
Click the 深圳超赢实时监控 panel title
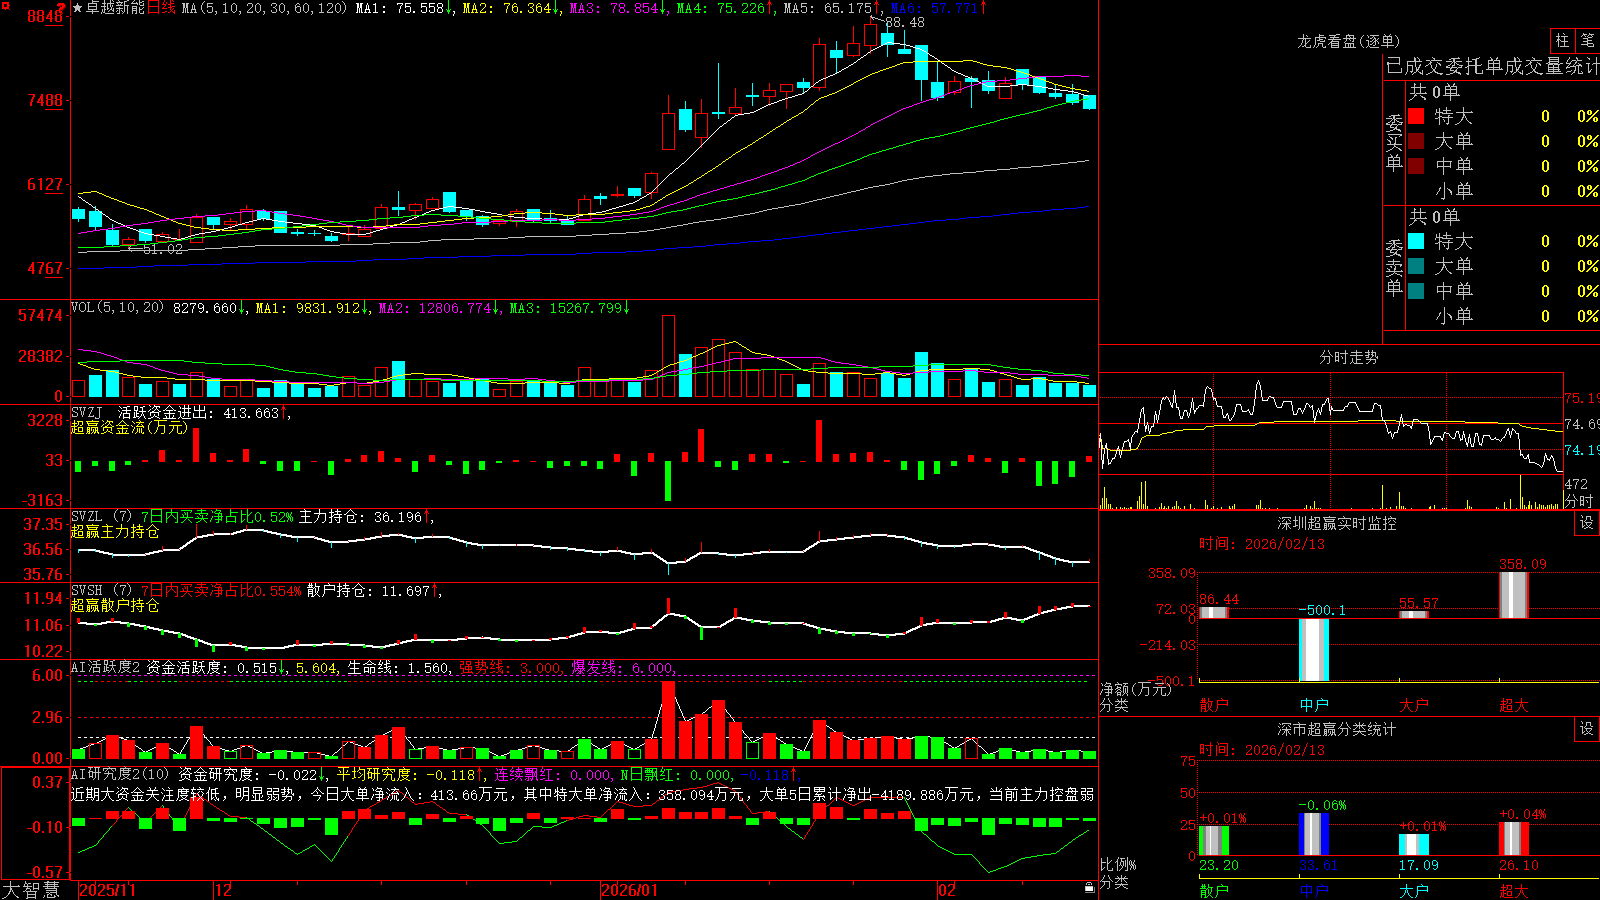click(x=1336, y=523)
